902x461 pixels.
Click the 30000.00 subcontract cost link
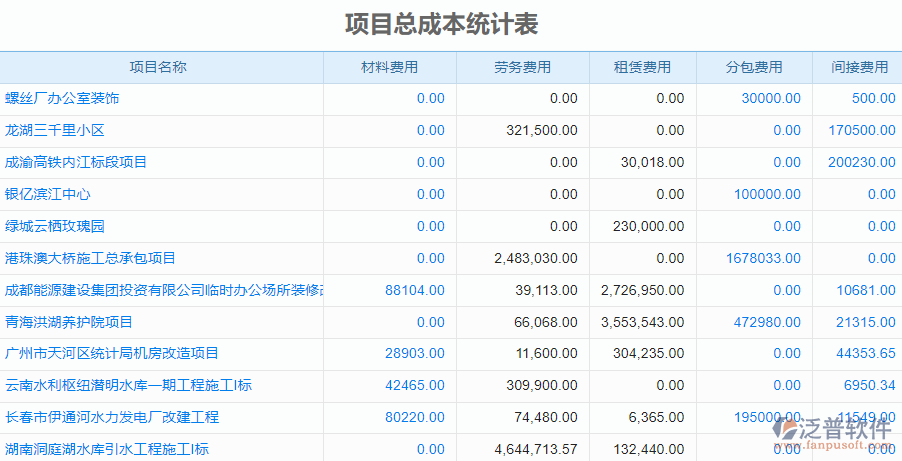point(770,98)
